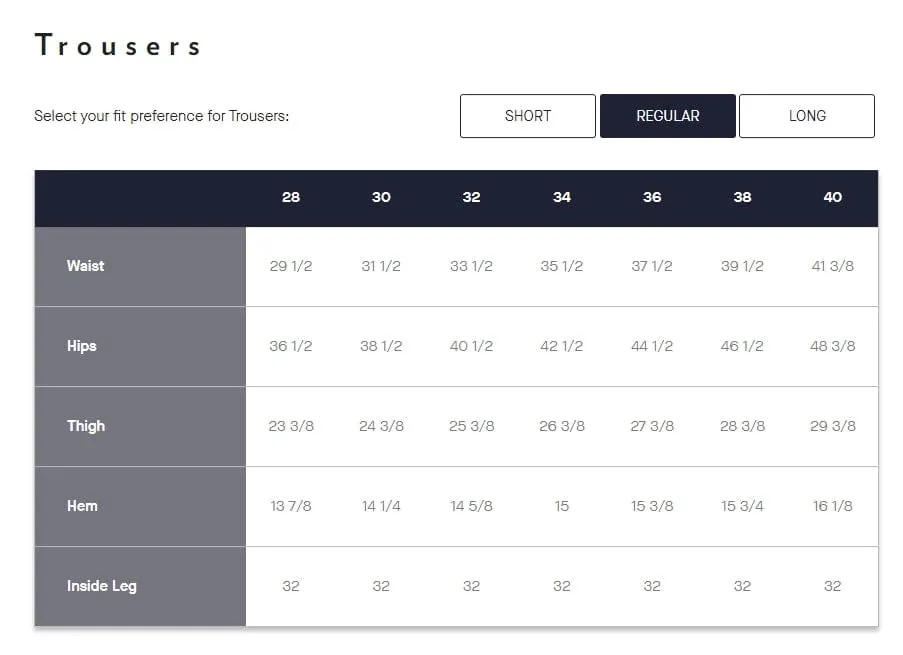Click the size 38 column header
903x655 pixels.
click(x=742, y=197)
